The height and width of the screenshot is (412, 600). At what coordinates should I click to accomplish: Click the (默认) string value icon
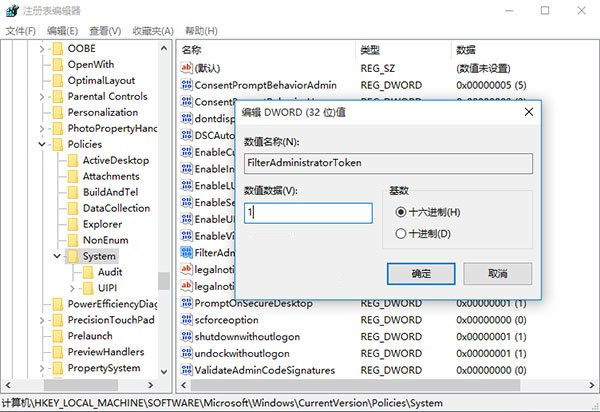(x=186, y=67)
